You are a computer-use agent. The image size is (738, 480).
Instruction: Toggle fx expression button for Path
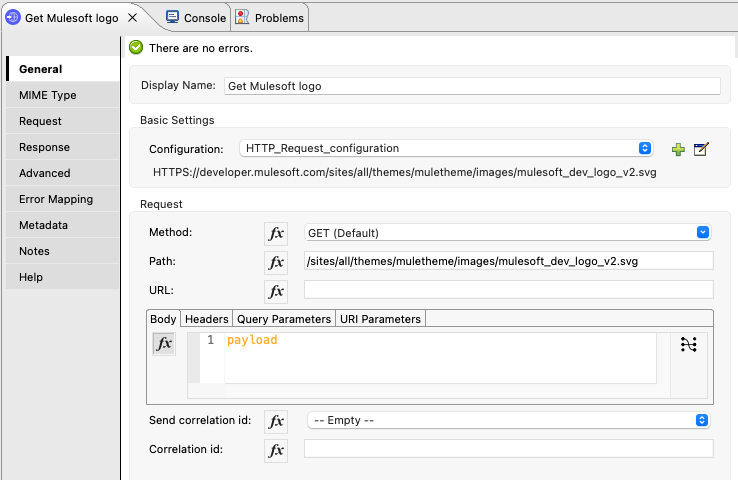click(275, 262)
